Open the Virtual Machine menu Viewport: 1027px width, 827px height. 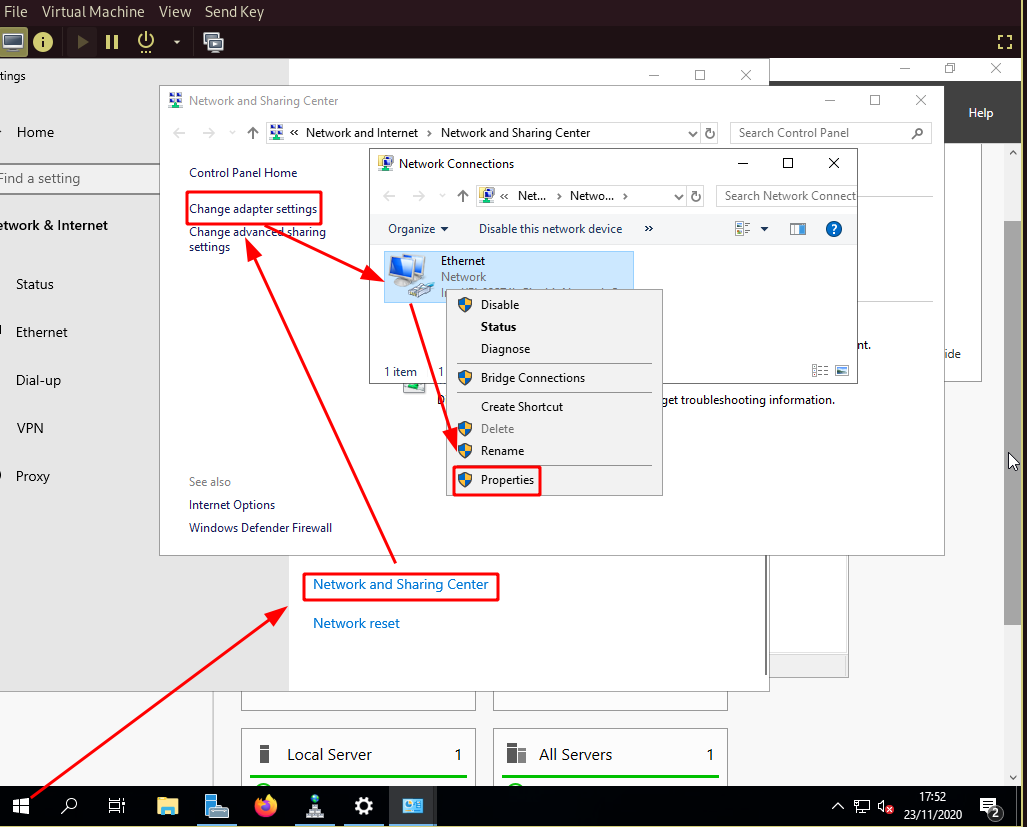pos(93,12)
